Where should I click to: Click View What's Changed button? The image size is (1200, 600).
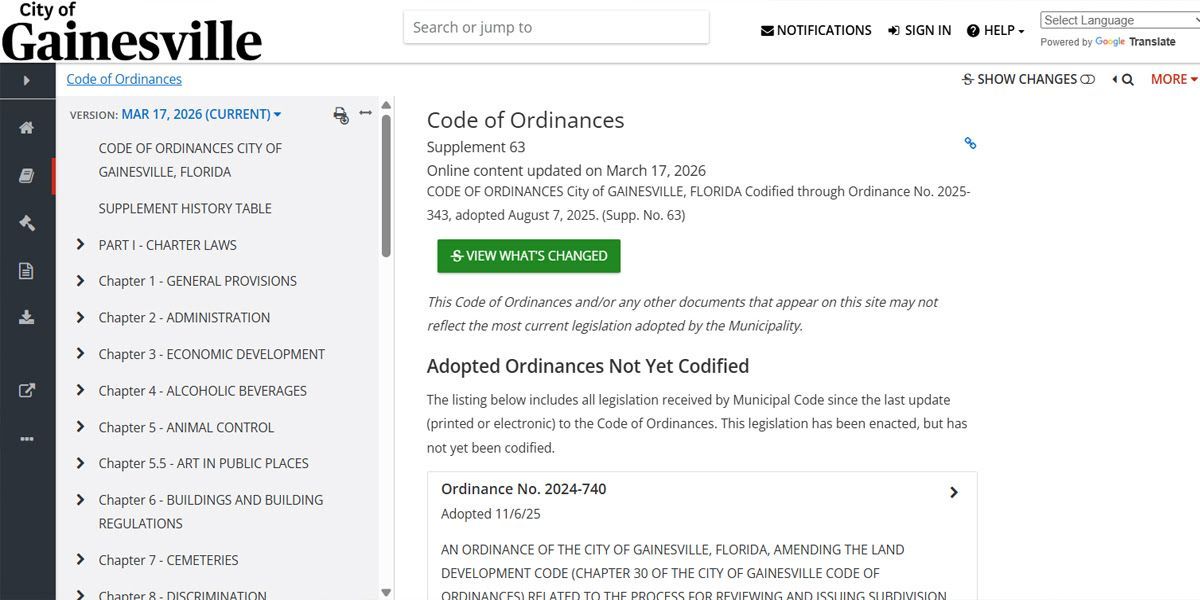[x=529, y=256]
